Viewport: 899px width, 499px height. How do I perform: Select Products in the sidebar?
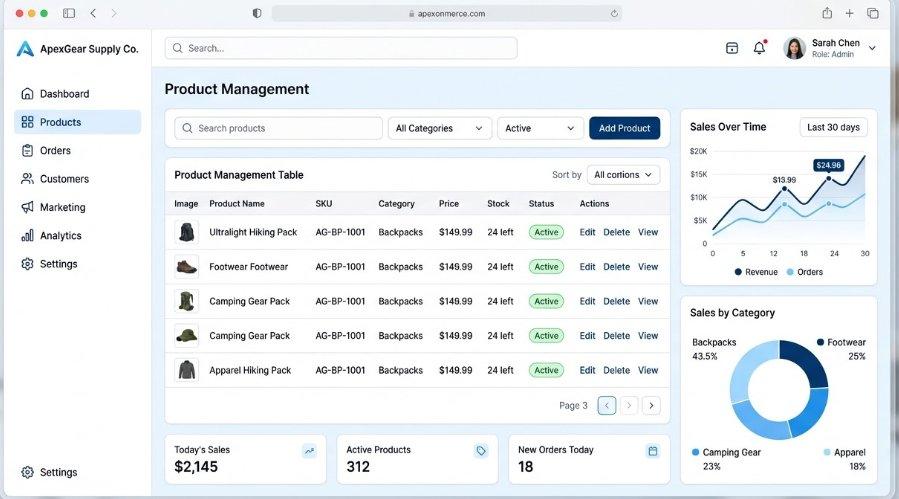tap(77, 122)
